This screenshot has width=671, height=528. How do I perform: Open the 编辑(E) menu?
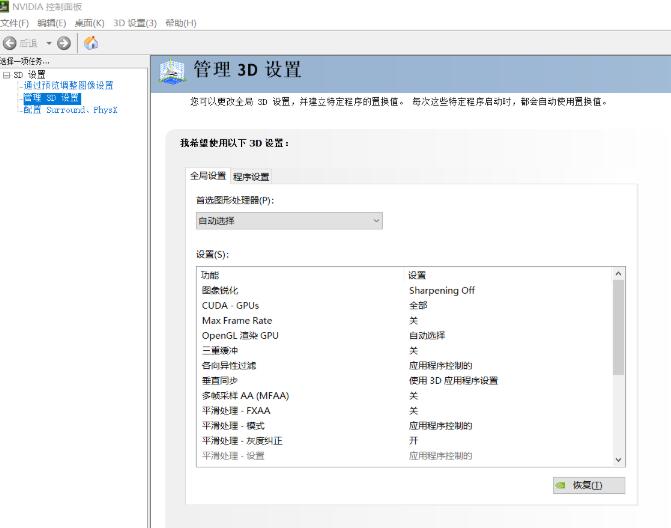pyautogui.click(x=51, y=23)
